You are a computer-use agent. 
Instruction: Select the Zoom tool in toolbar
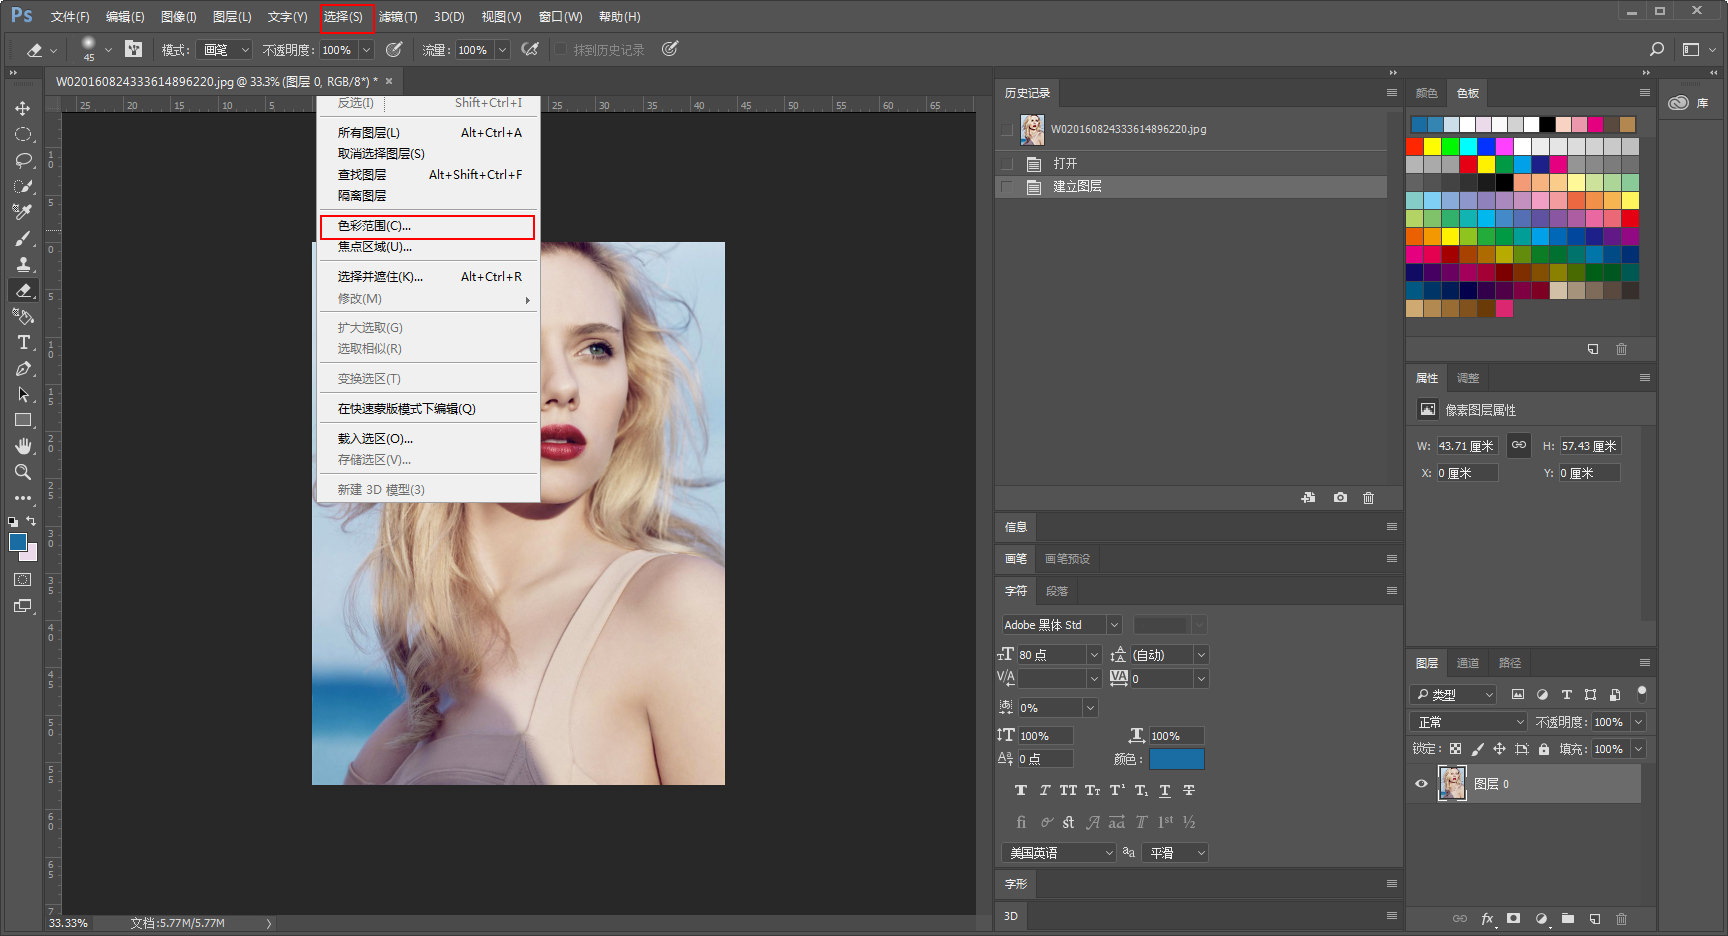pyautogui.click(x=22, y=472)
